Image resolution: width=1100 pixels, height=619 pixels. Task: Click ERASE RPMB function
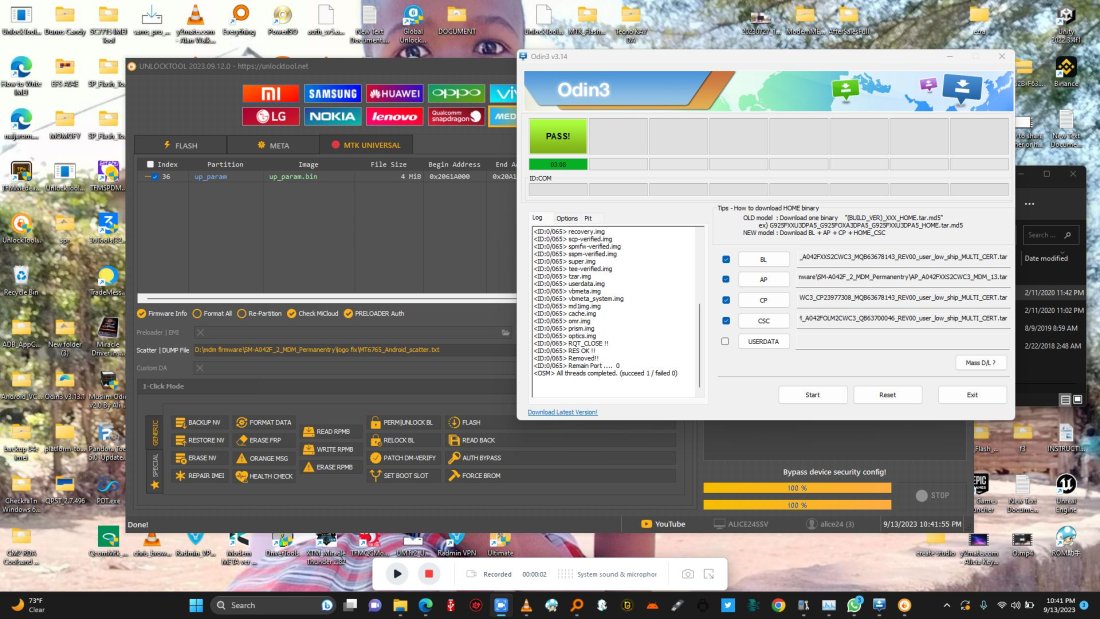click(x=328, y=467)
